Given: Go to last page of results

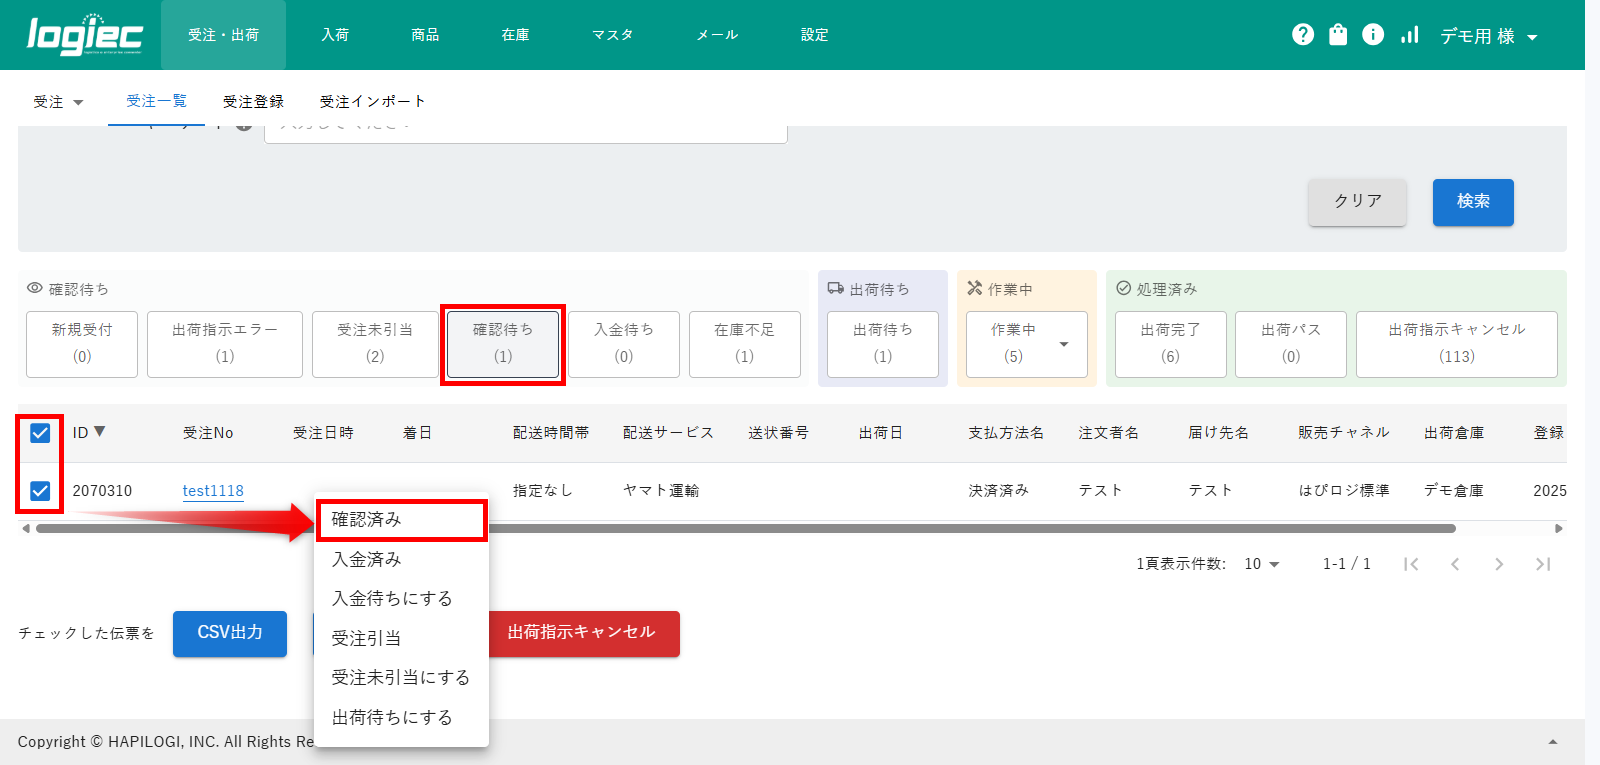Looking at the screenshot, I should (x=1543, y=564).
